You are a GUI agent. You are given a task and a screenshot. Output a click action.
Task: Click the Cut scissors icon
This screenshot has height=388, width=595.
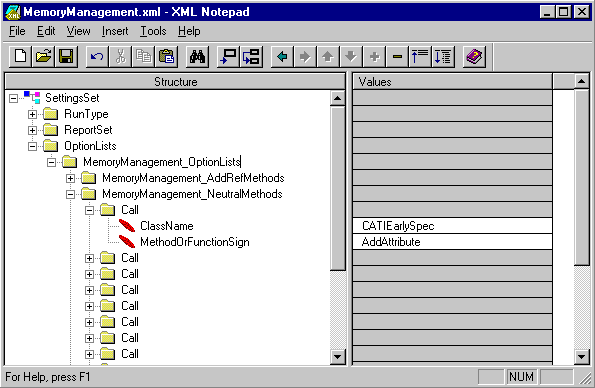[120, 57]
